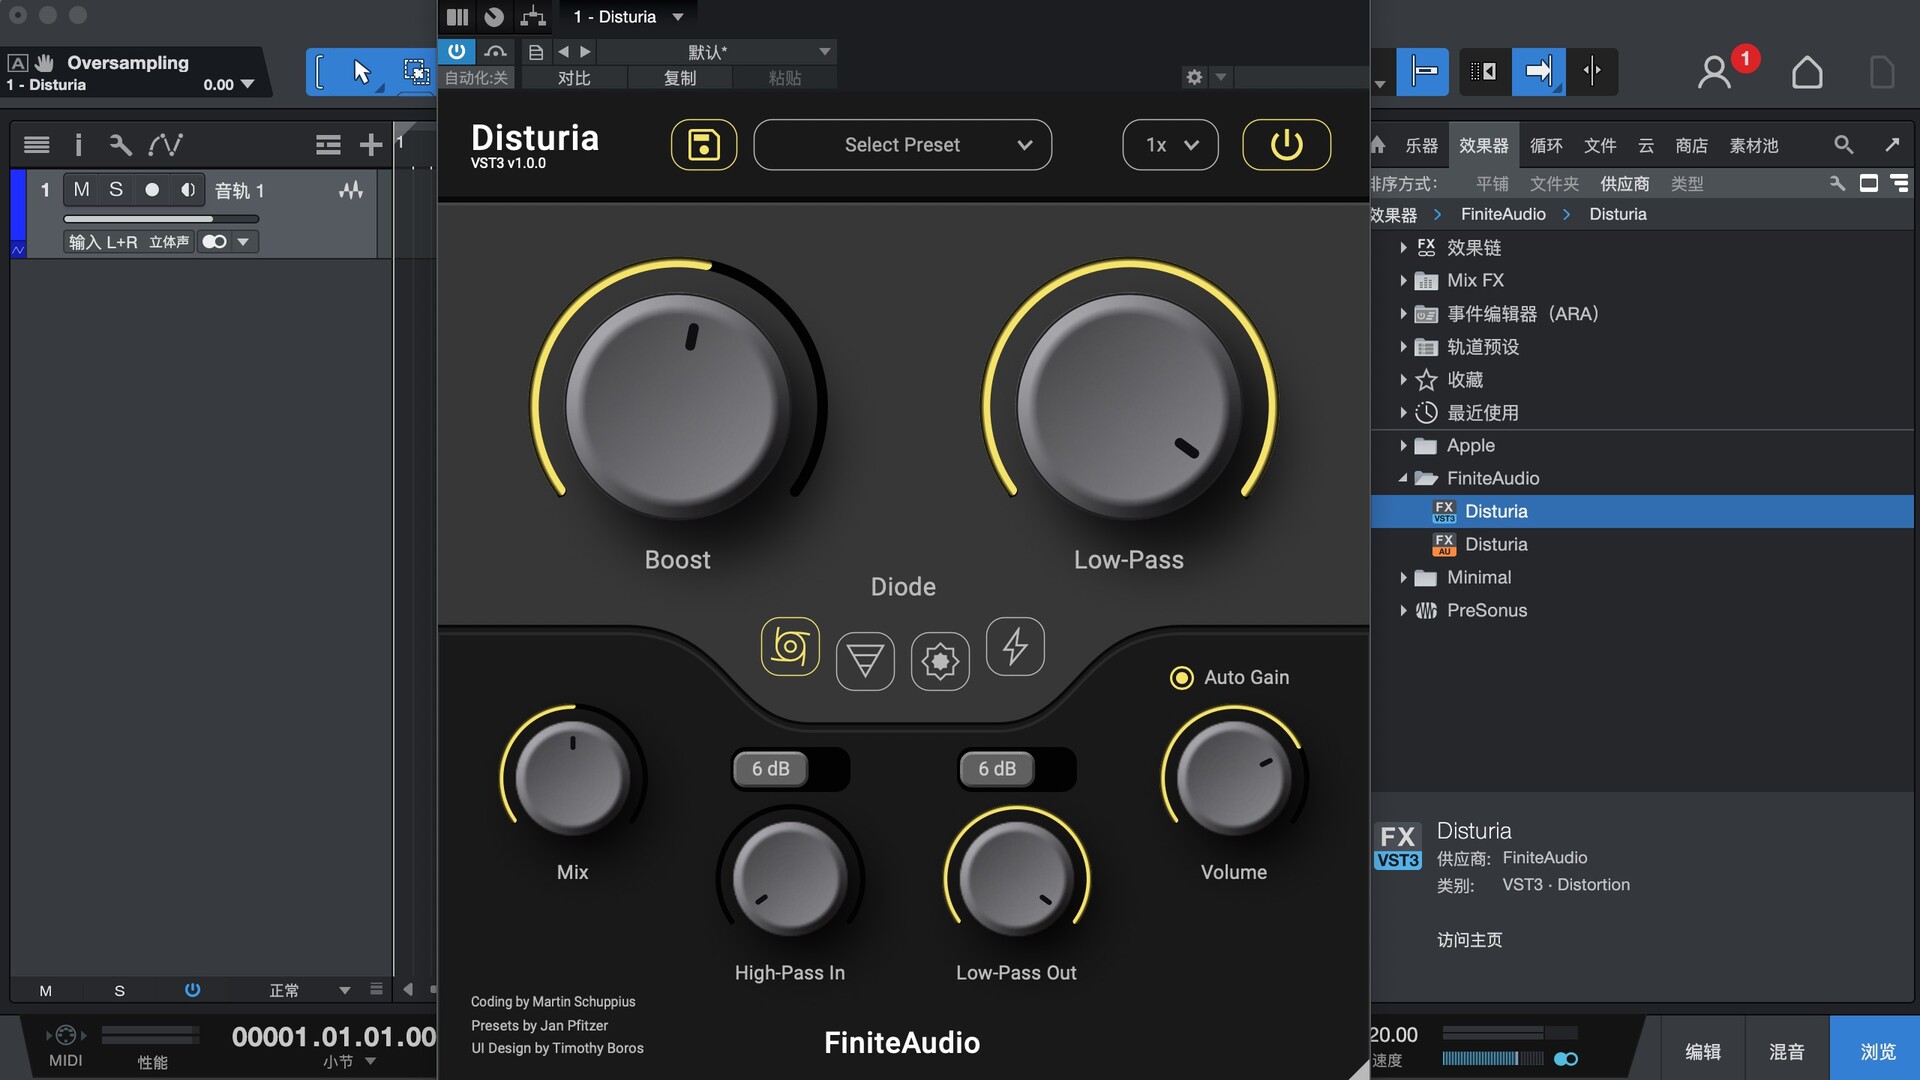Mute track 1 with the M button
This screenshot has width=1920, height=1080.
(x=82, y=190)
